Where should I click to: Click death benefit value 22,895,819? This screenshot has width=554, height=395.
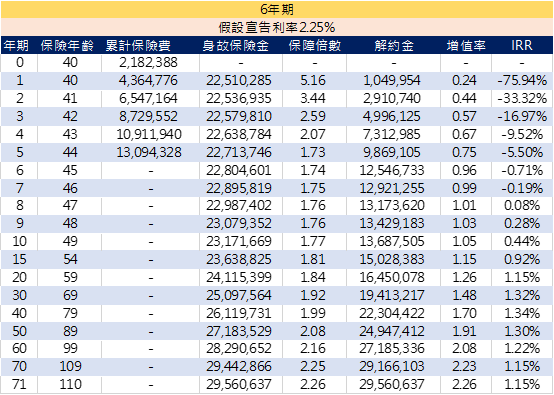pos(239,189)
